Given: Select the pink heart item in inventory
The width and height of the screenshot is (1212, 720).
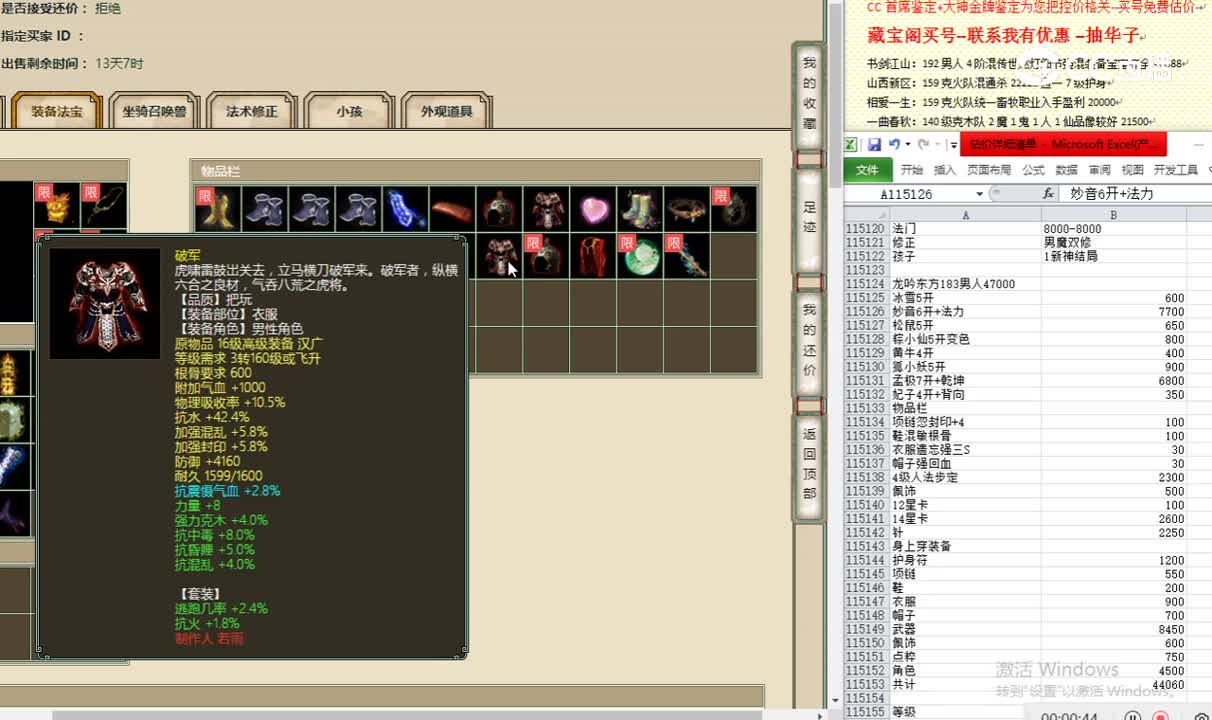Looking at the screenshot, I should pos(593,209).
